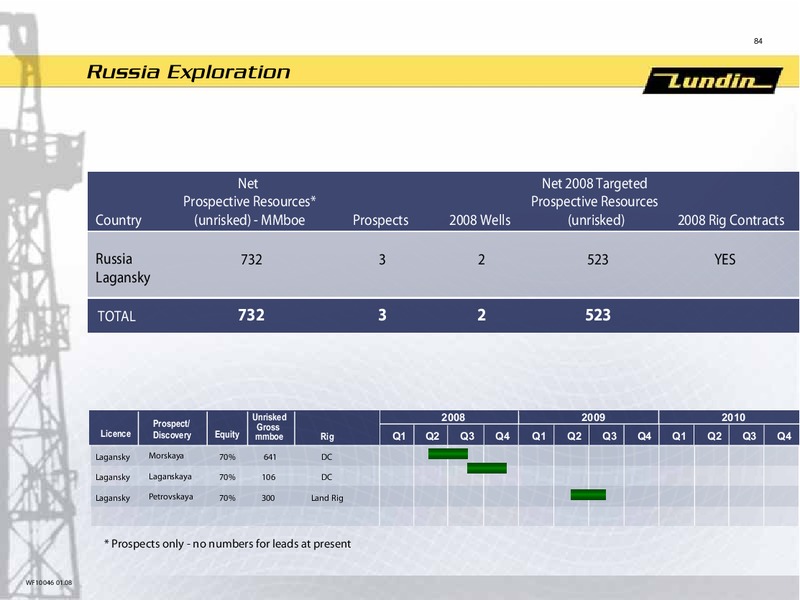The height and width of the screenshot is (600, 800).
Task: Click the Lundin logo
Action: click(713, 80)
